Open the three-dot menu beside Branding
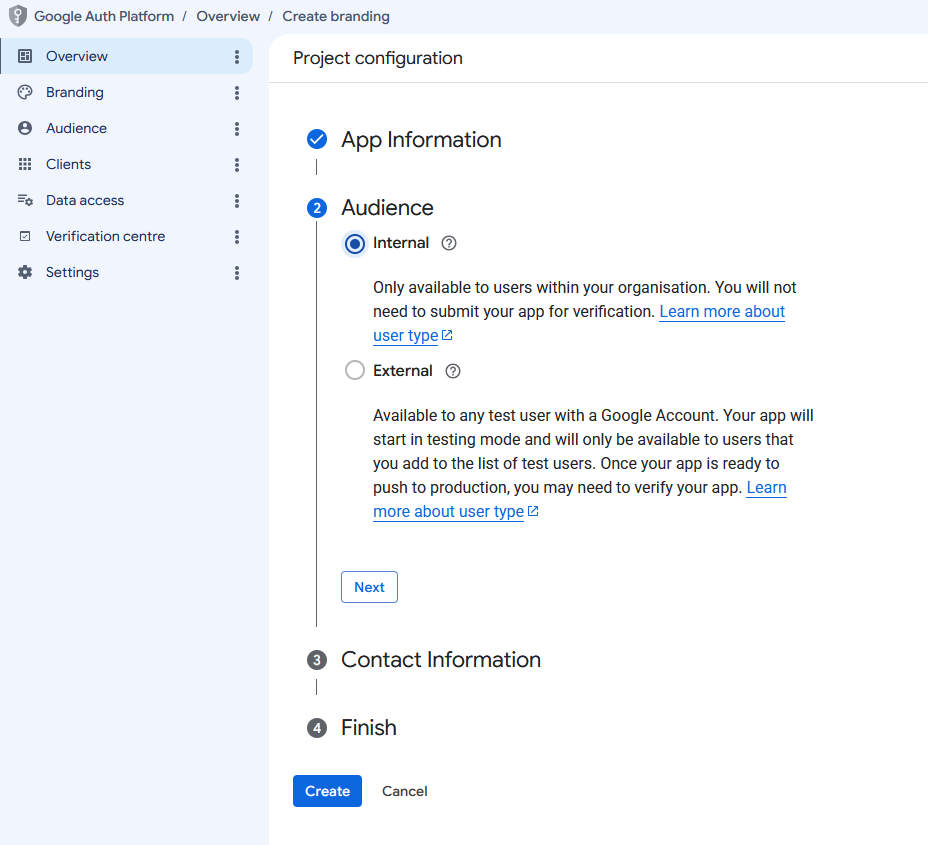This screenshot has height=845, width=928. coord(237,93)
